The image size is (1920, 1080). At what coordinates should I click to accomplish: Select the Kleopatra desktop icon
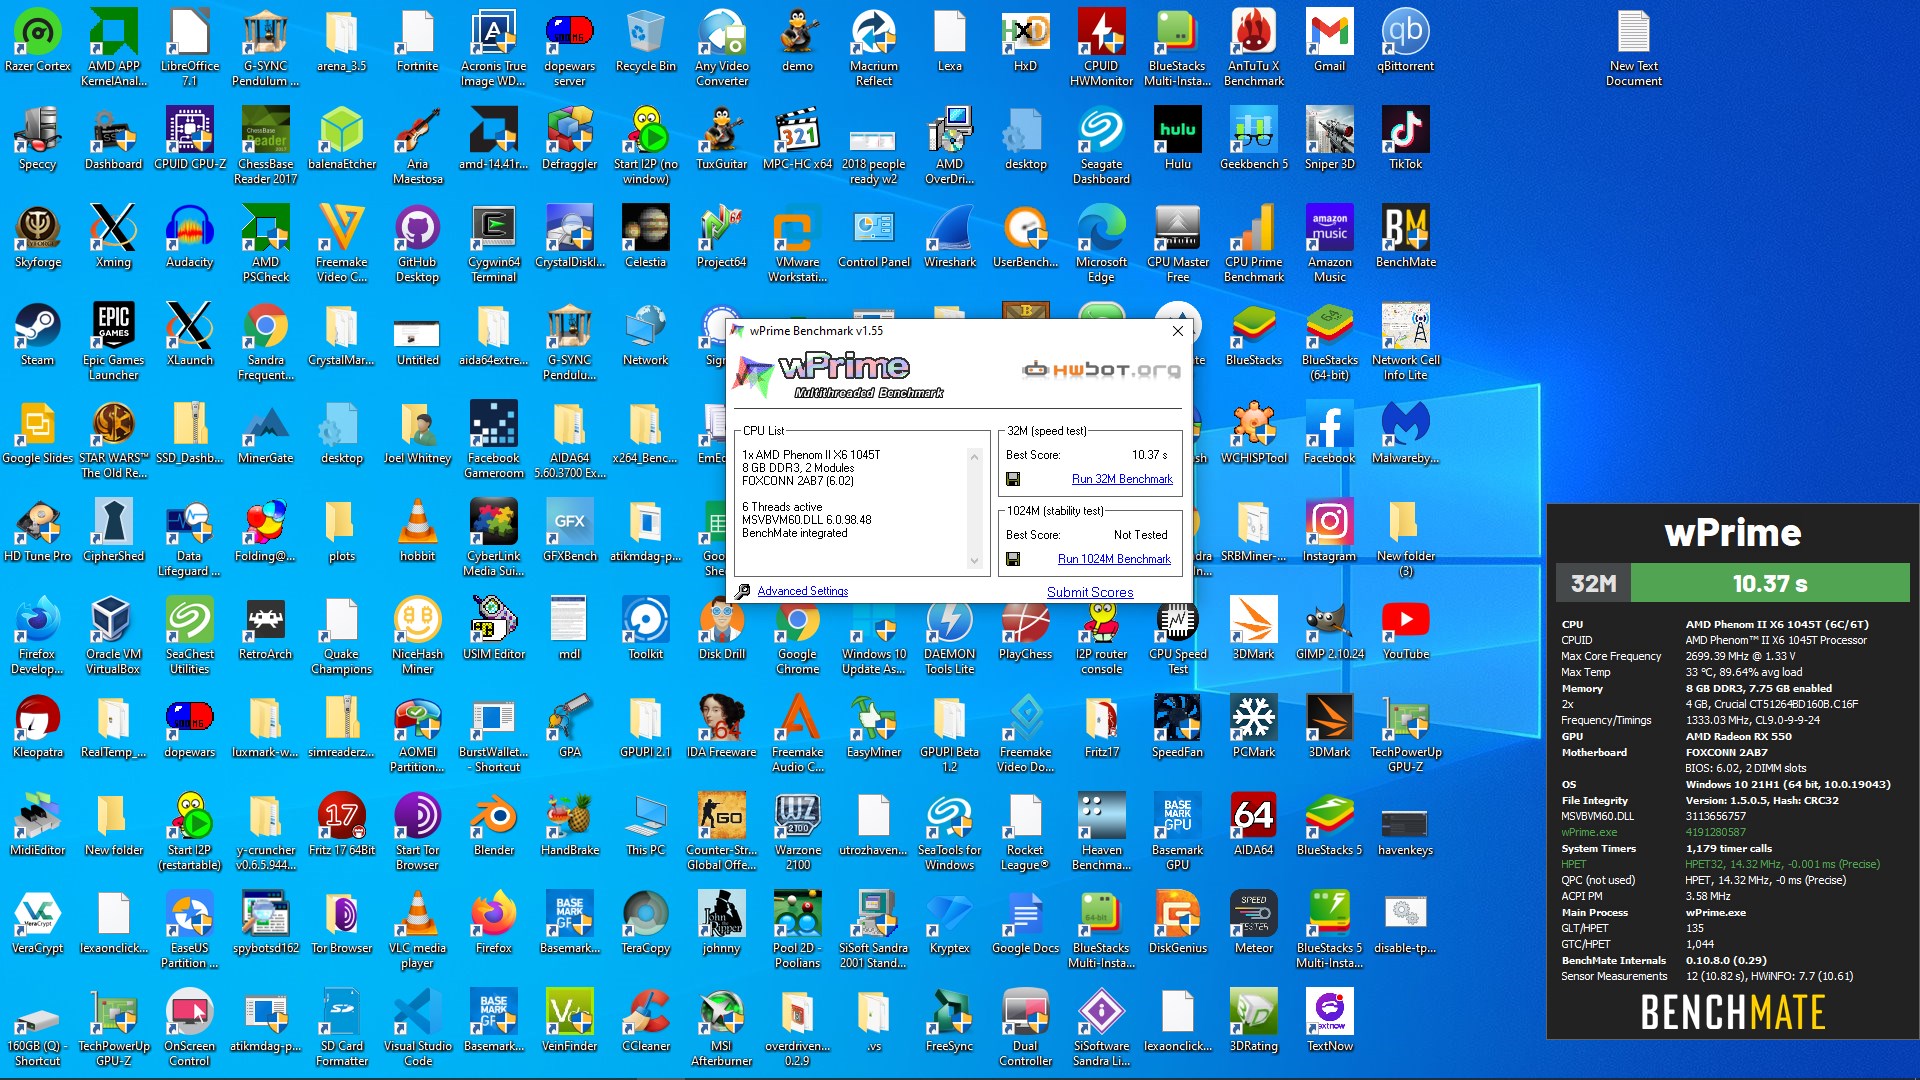(x=38, y=728)
